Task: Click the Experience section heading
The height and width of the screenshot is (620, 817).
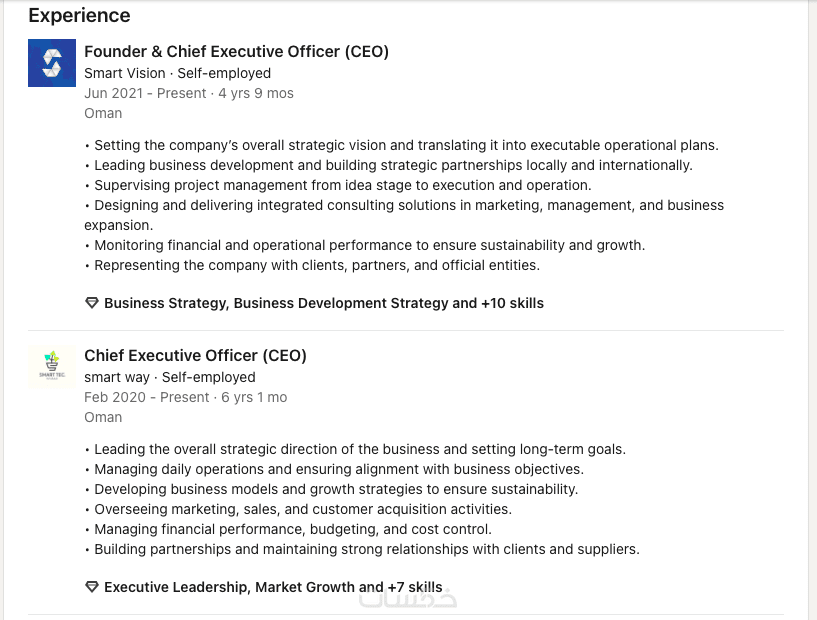Action: [x=79, y=16]
